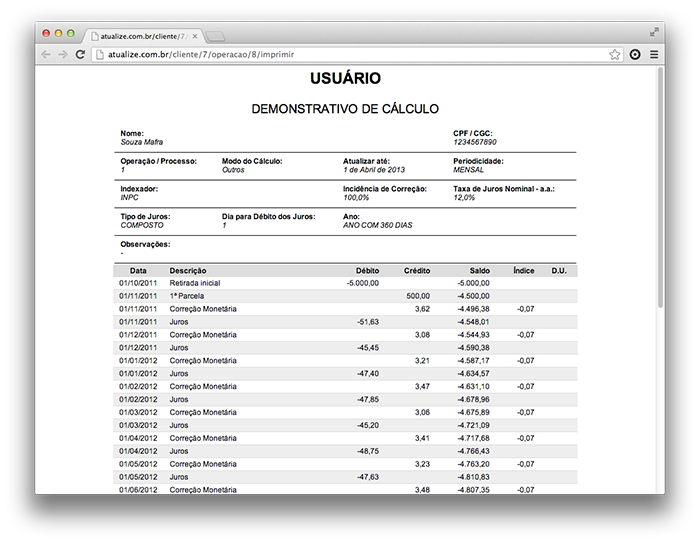Click the saldo value -4.587,17
Screen dimensions: 700x543
pyautogui.click(x=473, y=361)
